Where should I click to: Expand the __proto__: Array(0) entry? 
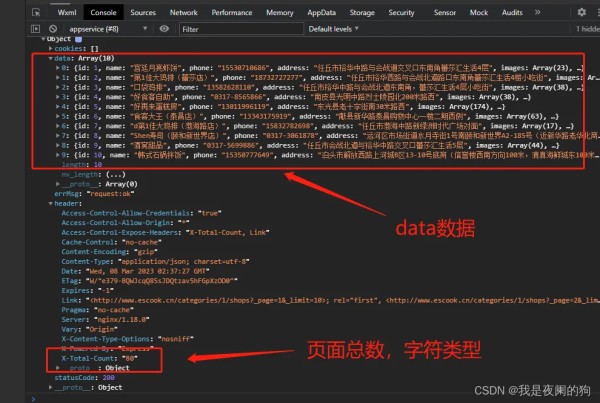point(58,184)
